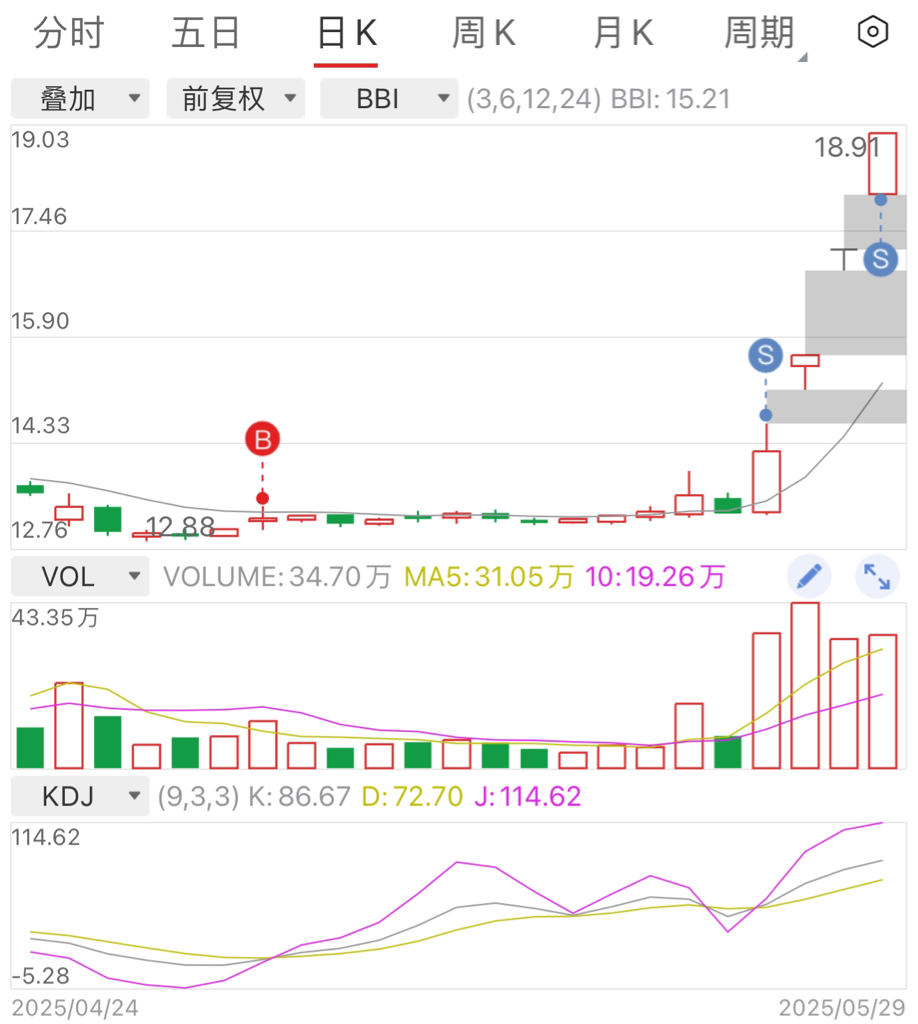This screenshot has width=918, height=1024.
Task: Select the 日K tab
Action: coord(346,33)
